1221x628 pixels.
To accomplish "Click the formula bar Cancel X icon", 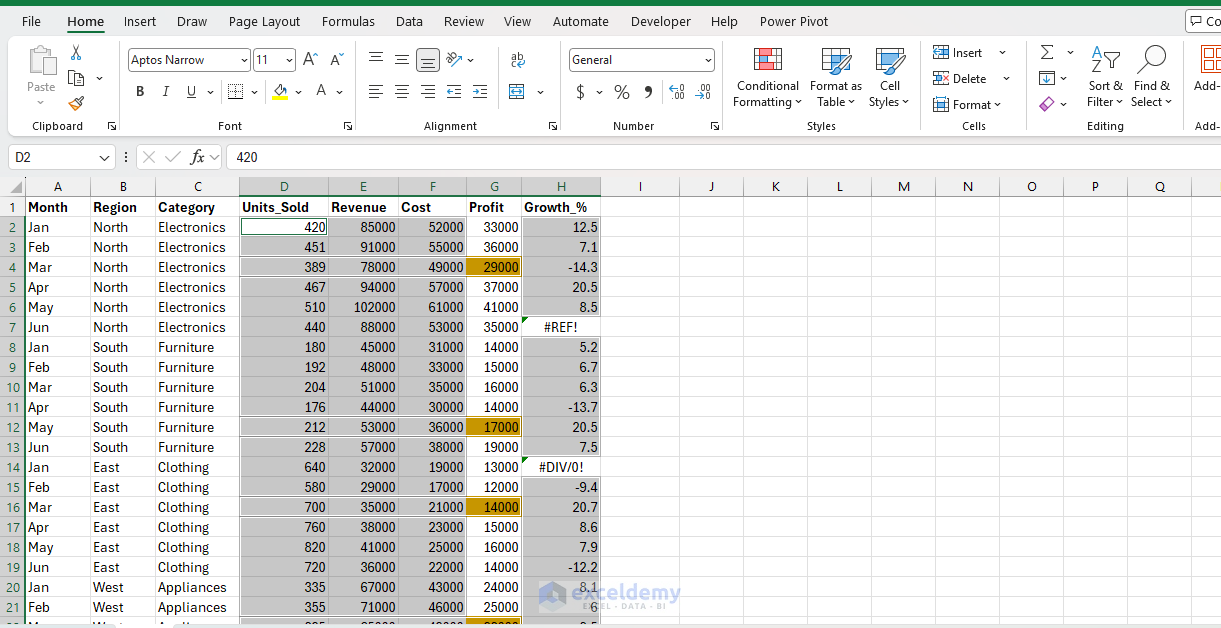I will 149,157.
